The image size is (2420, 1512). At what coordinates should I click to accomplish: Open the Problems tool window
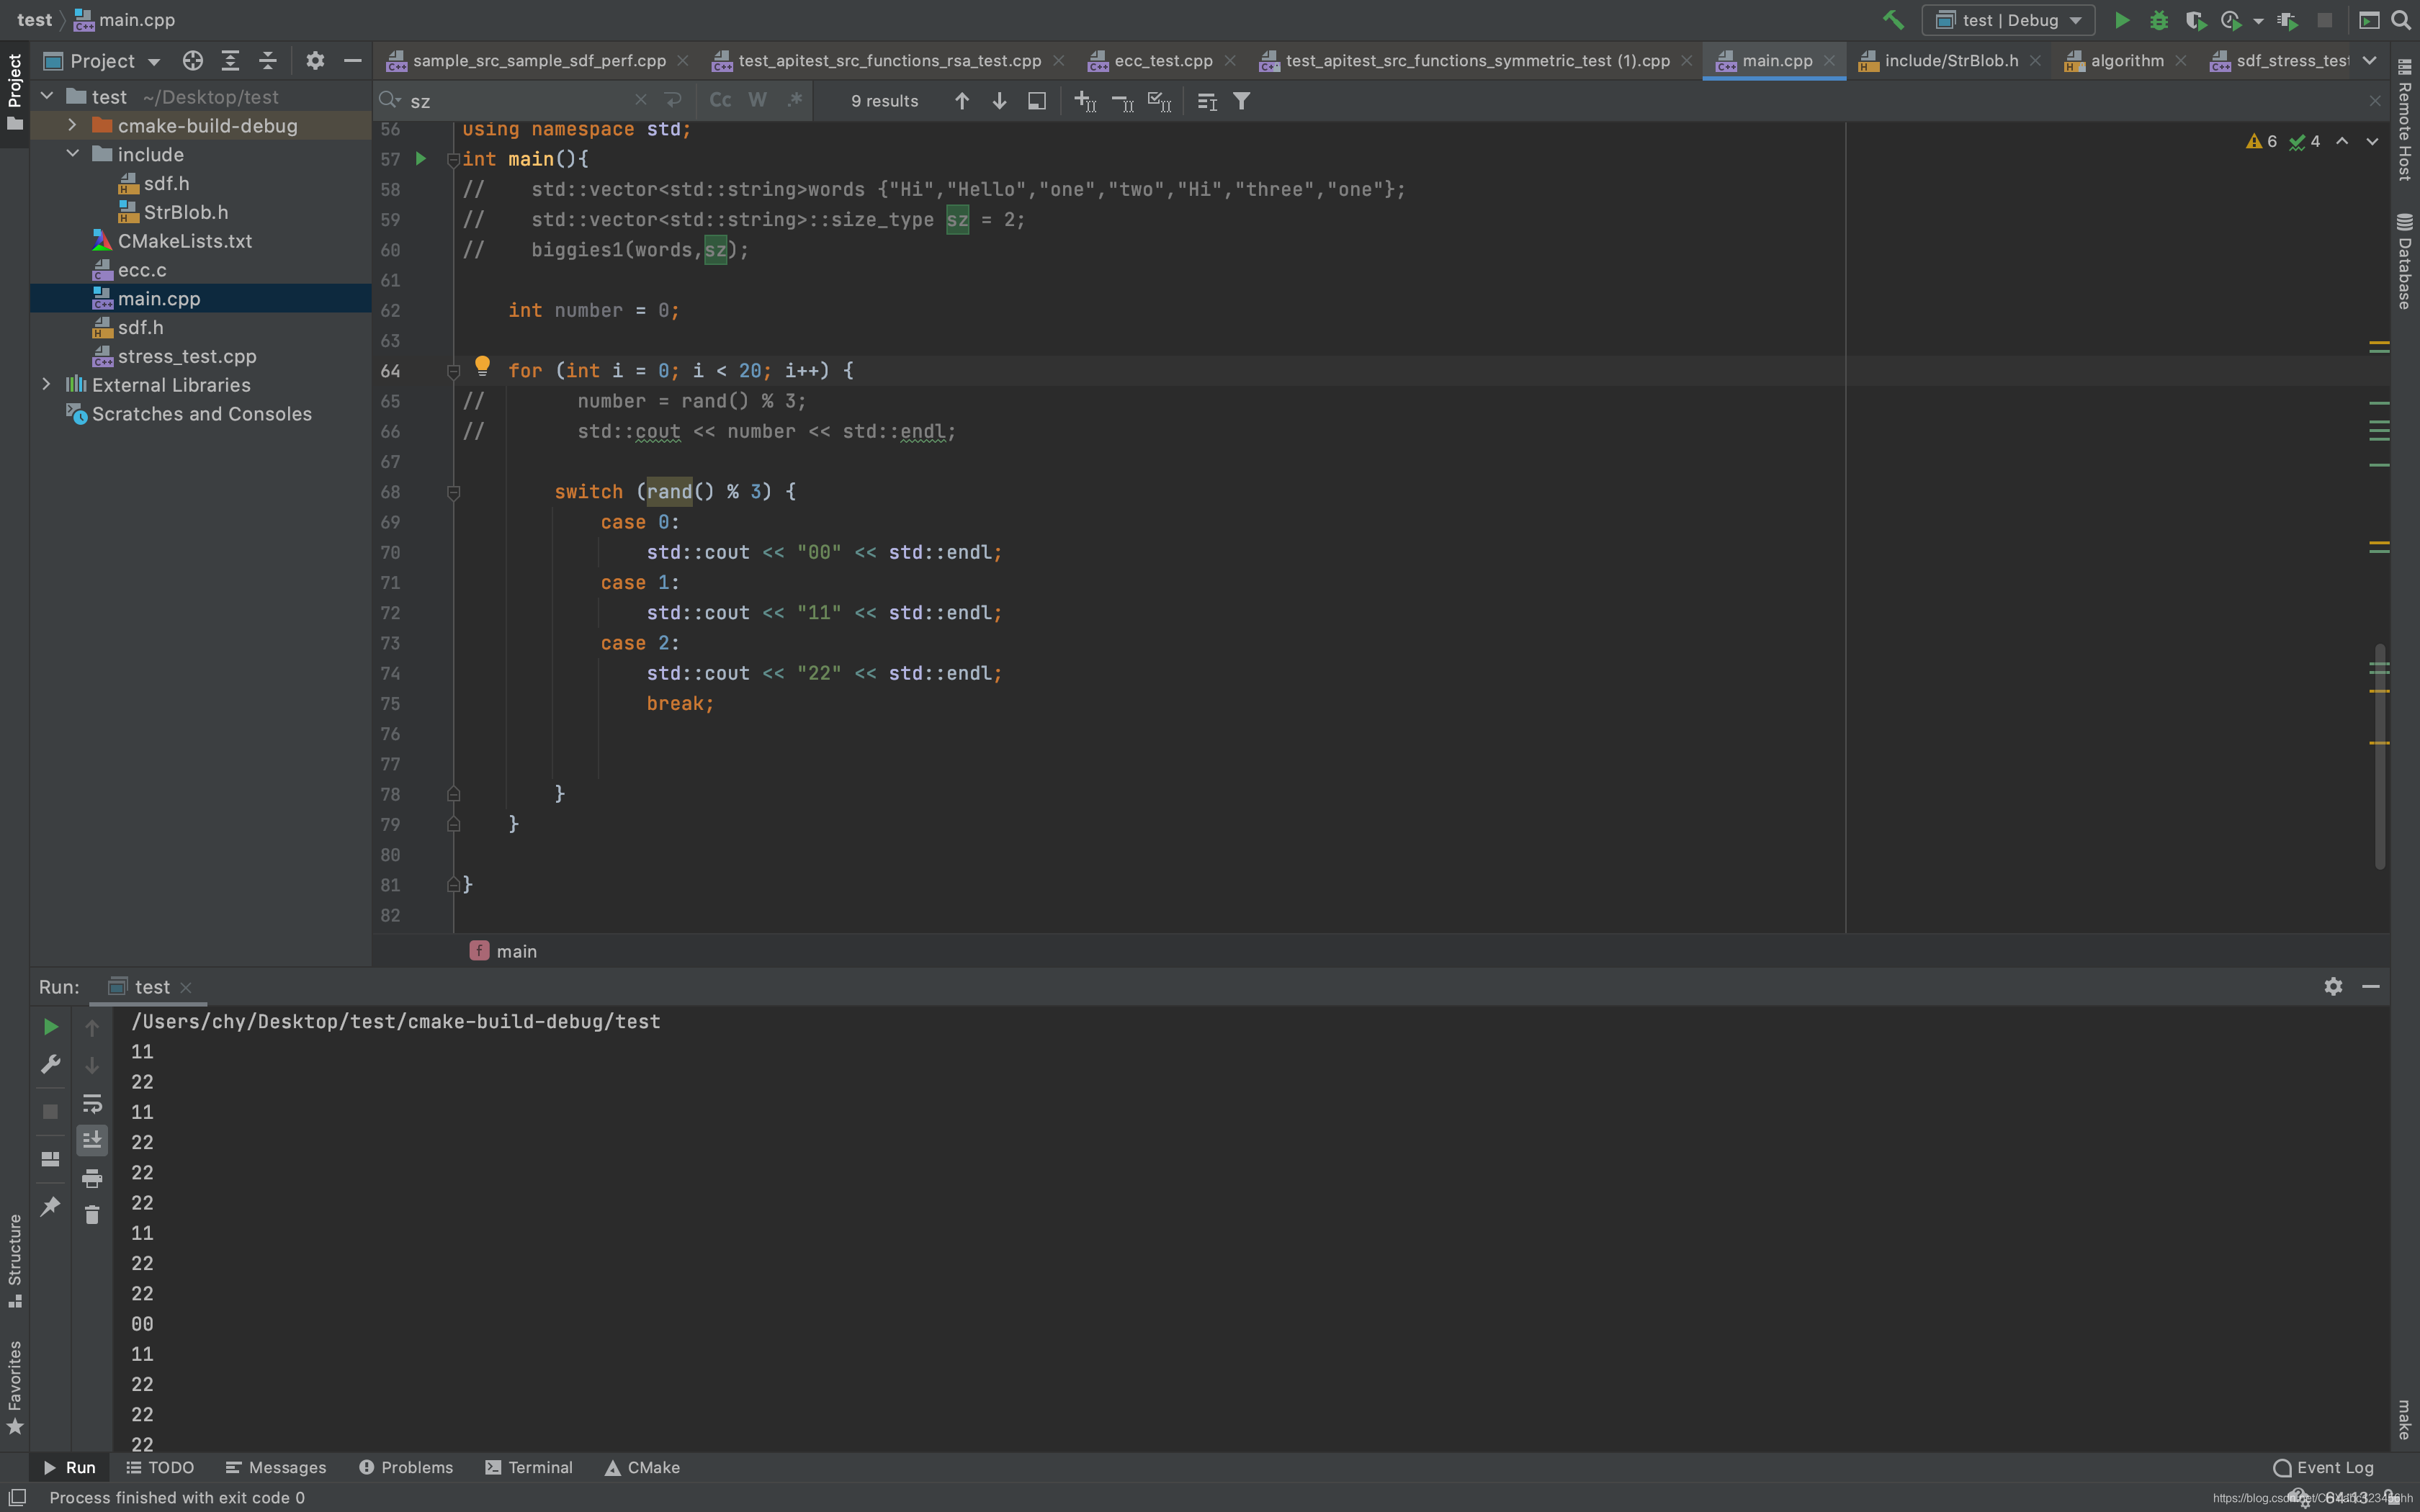[406, 1467]
